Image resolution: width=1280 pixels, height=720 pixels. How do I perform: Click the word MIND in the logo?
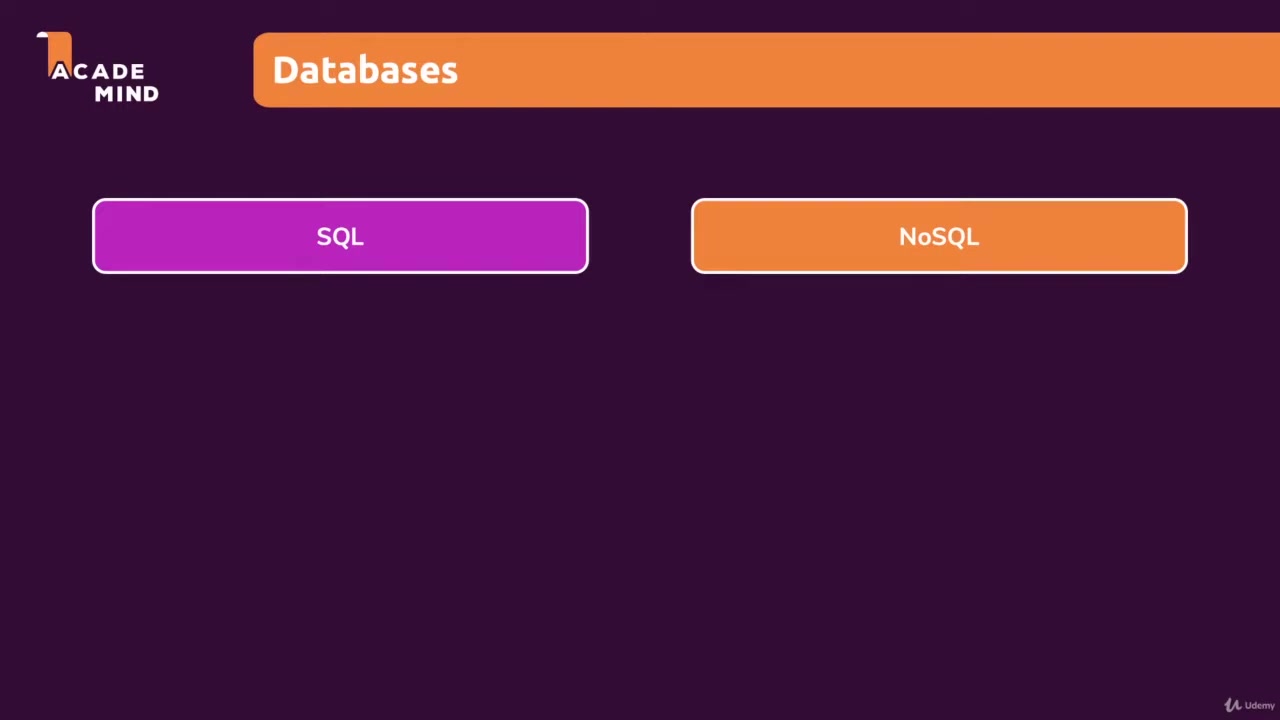(x=126, y=94)
